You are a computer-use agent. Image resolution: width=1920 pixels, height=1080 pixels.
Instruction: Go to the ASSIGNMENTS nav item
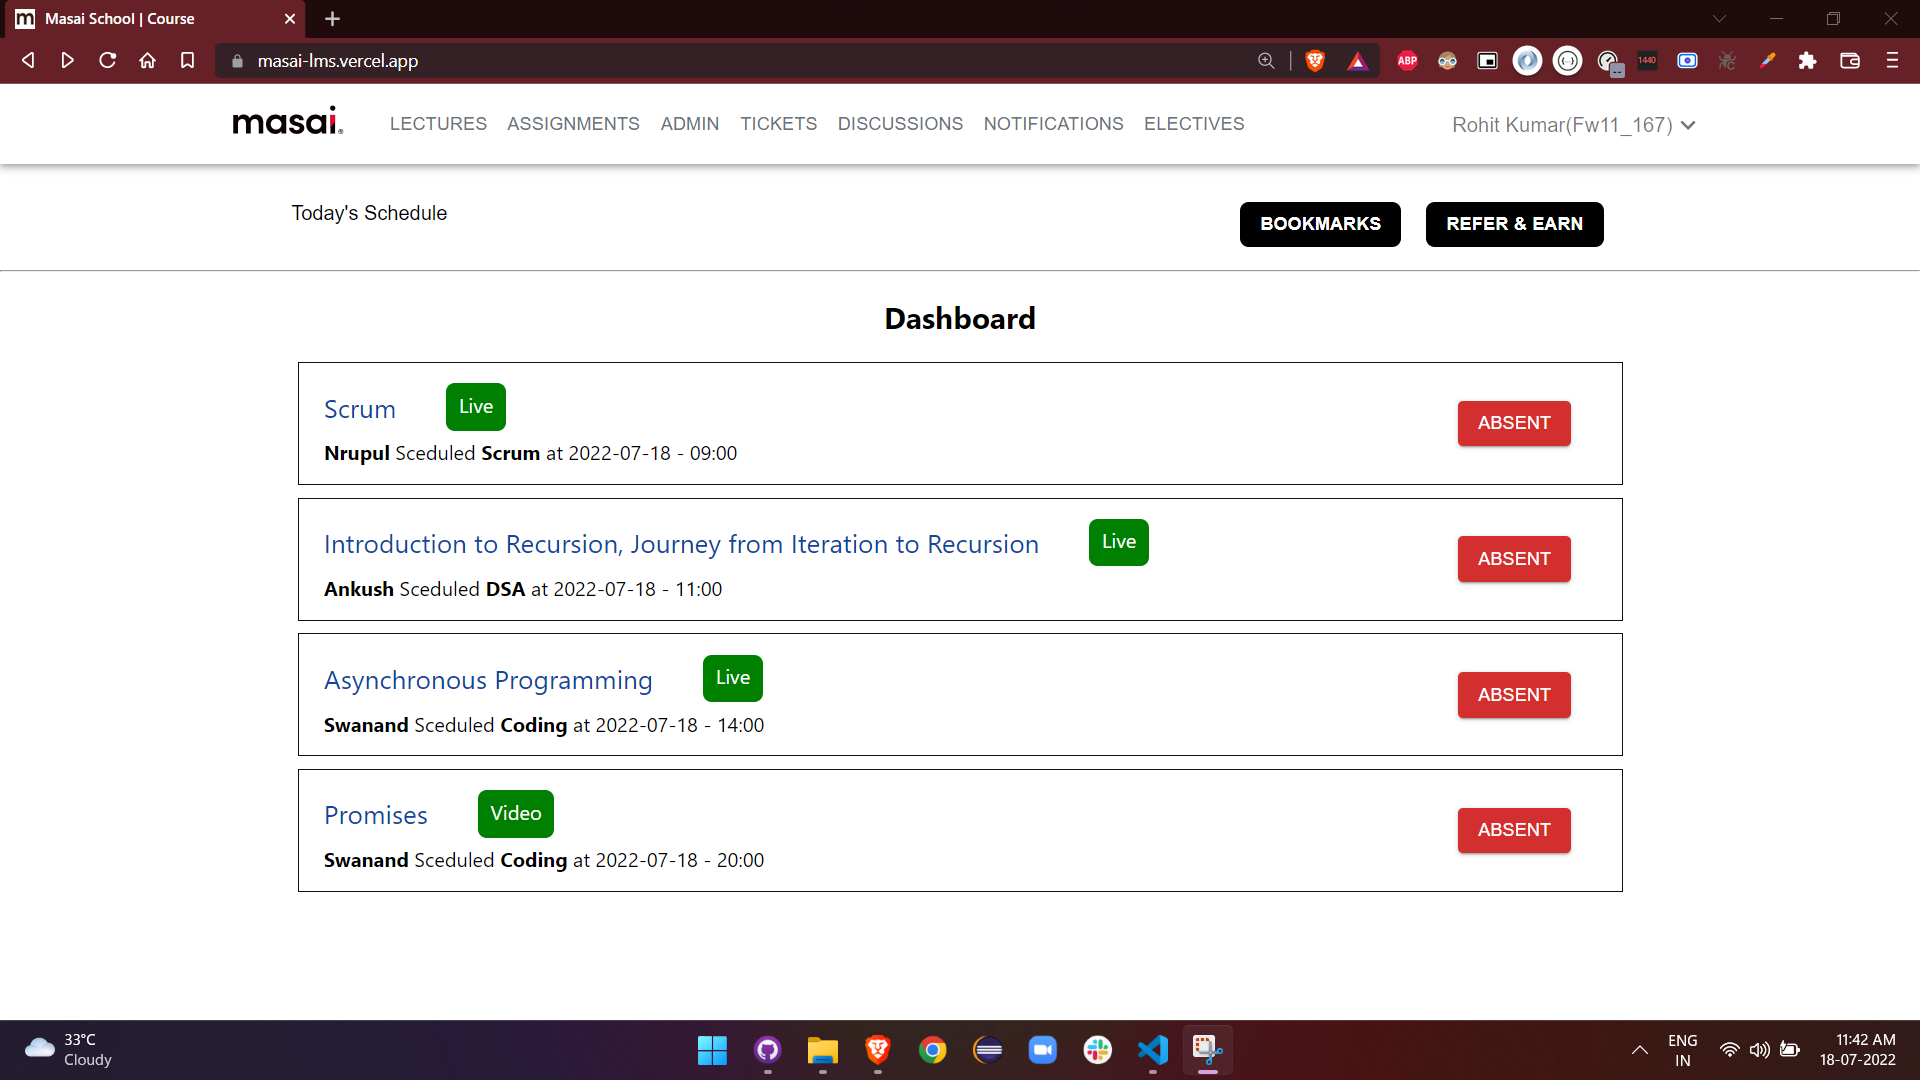click(x=573, y=124)
